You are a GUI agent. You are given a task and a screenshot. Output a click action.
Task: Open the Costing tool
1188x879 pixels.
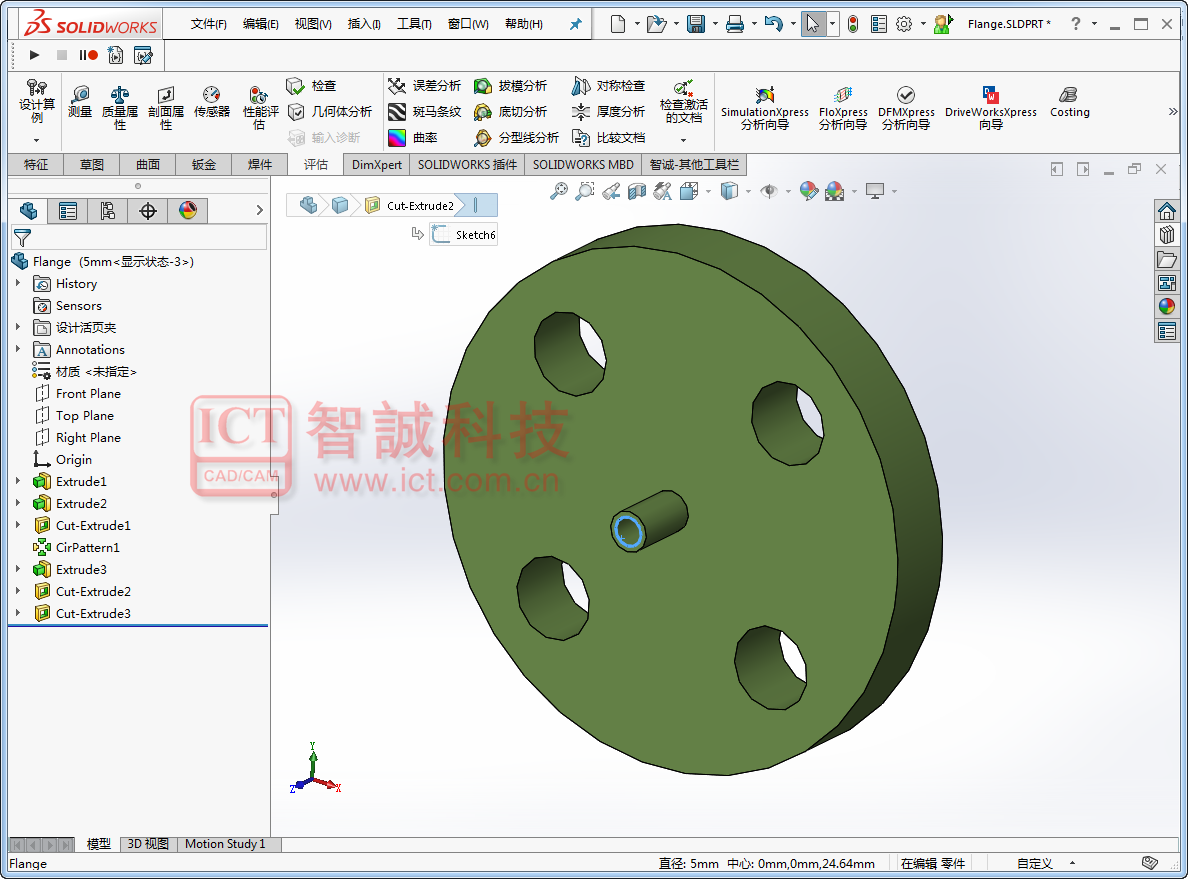coord(1069,101)
